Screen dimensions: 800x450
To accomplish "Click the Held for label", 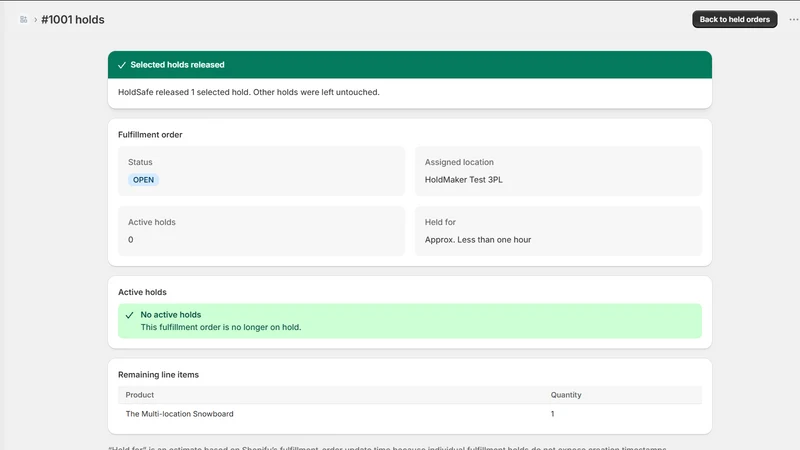I will [x=440, y=222].
